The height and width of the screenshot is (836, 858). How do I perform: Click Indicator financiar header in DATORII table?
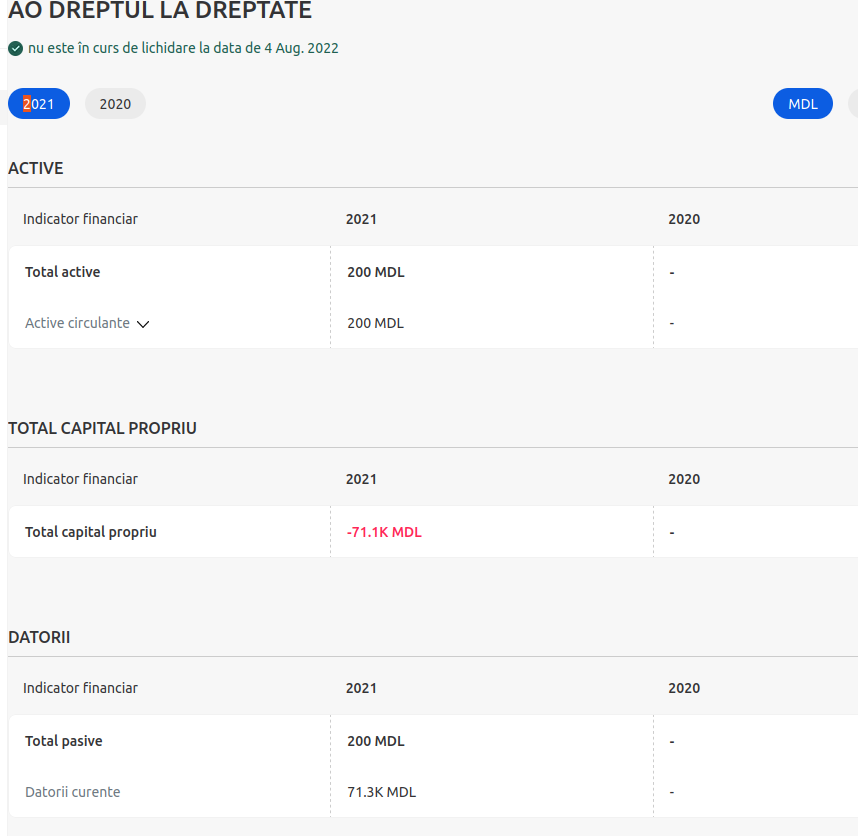point(80,688)
